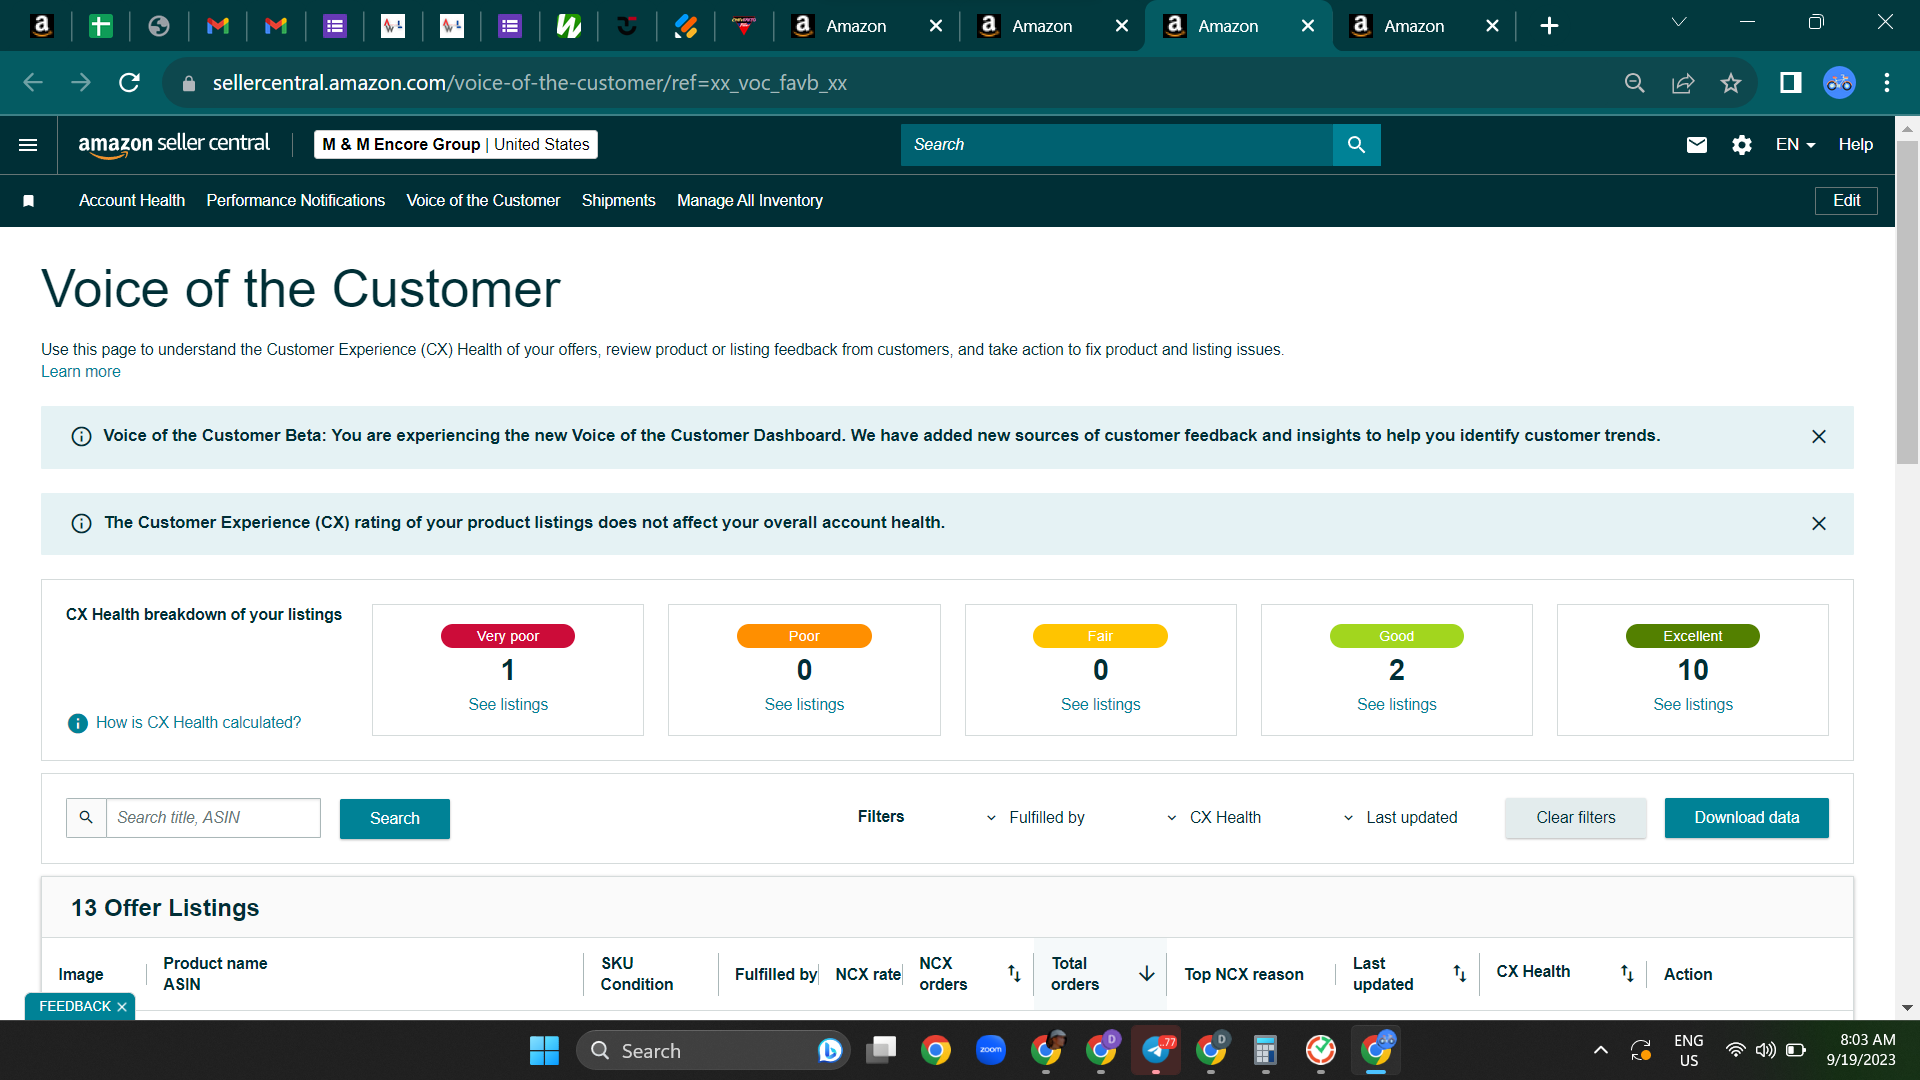Image resolution: width=1920 pixels, height=1080 pixels.
Task: See listings under Good
Action: 1396,705
